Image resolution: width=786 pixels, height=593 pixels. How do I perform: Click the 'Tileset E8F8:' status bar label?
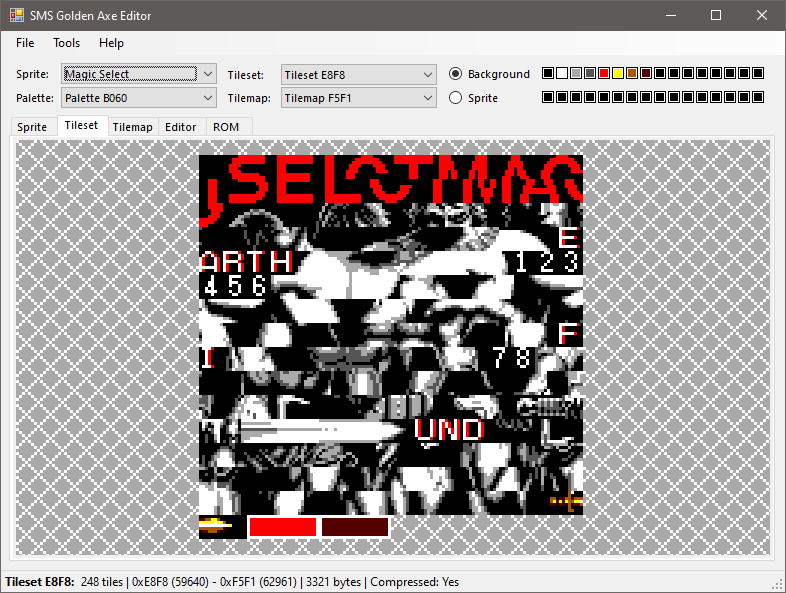[40, 582]
